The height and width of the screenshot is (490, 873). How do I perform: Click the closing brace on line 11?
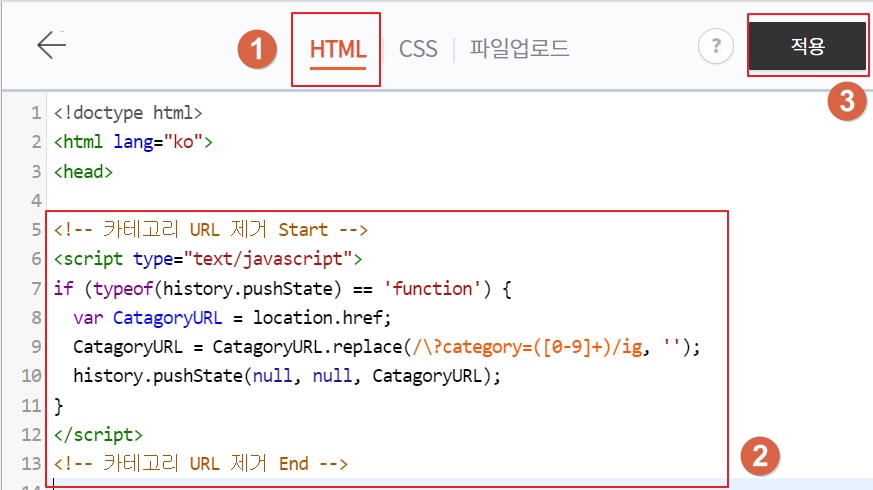(58, 406)
